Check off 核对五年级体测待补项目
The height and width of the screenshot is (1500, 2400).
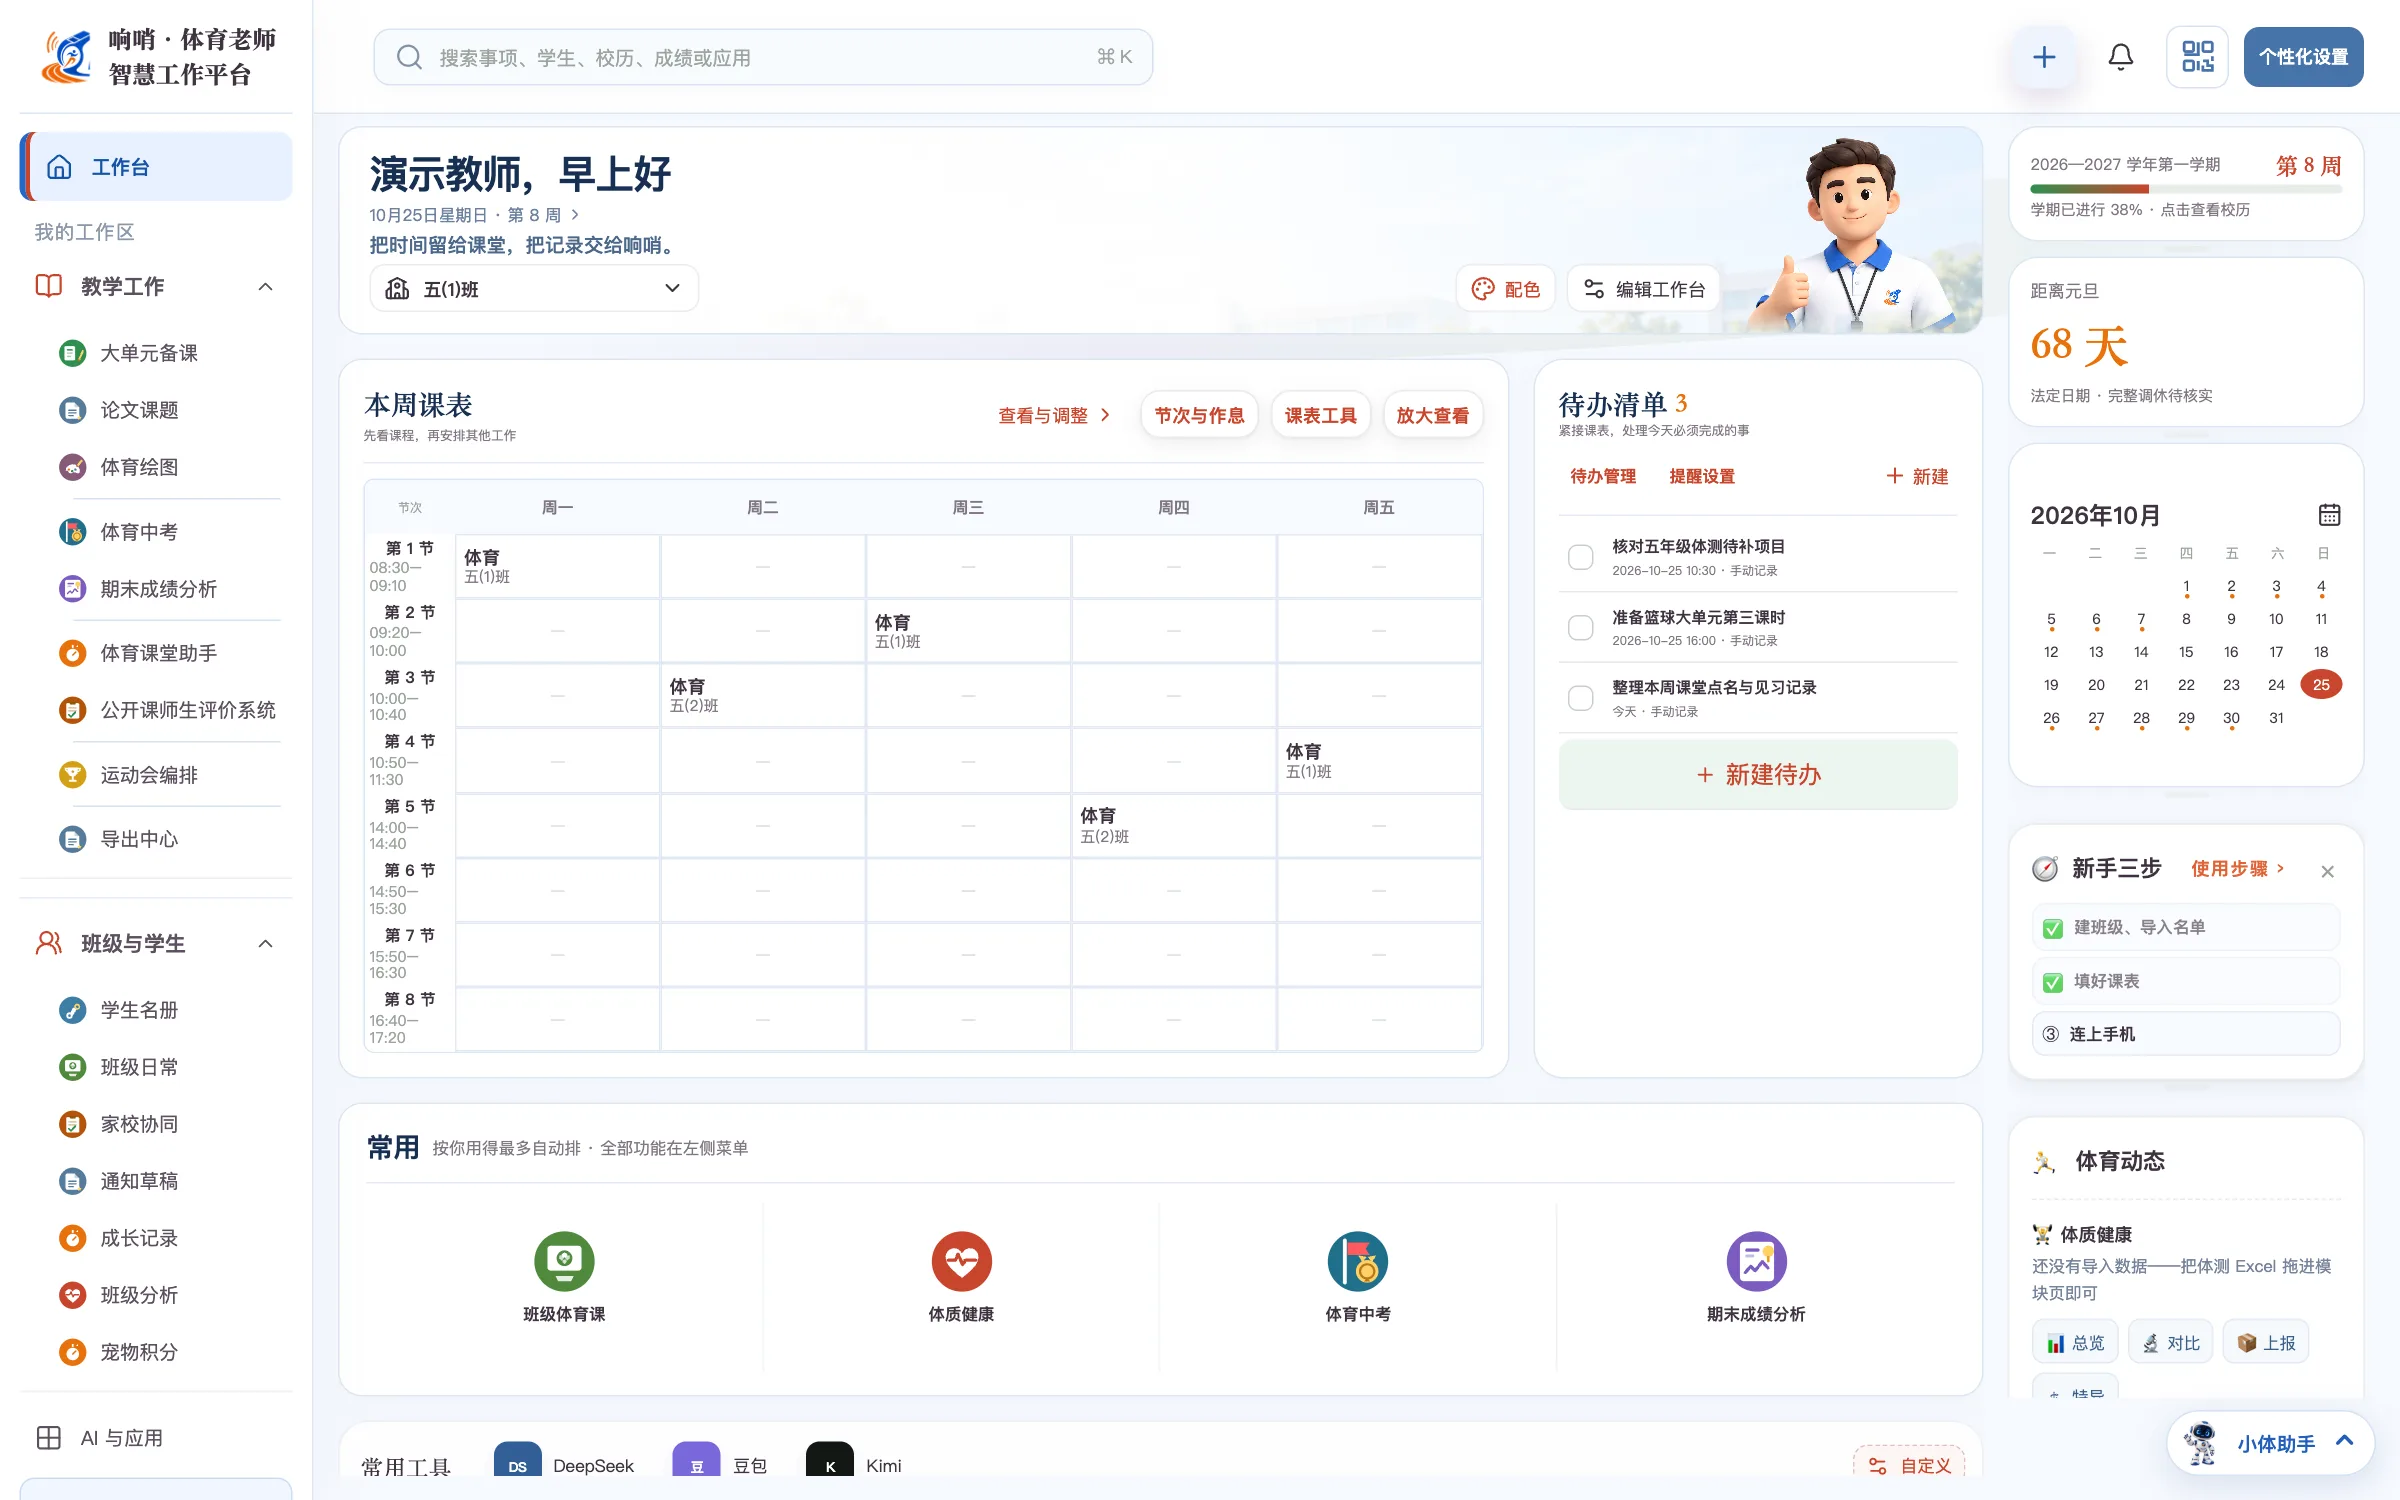click(1580, 557)
